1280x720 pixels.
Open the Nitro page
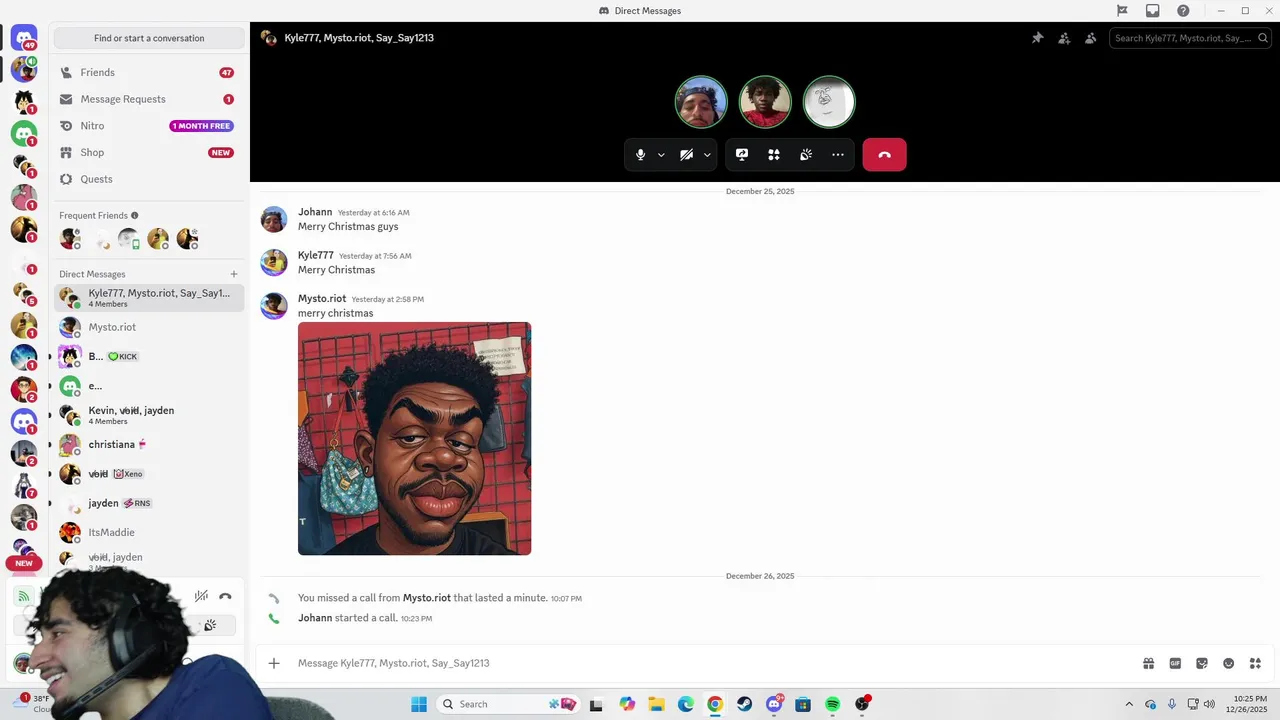tap(149, 126)
